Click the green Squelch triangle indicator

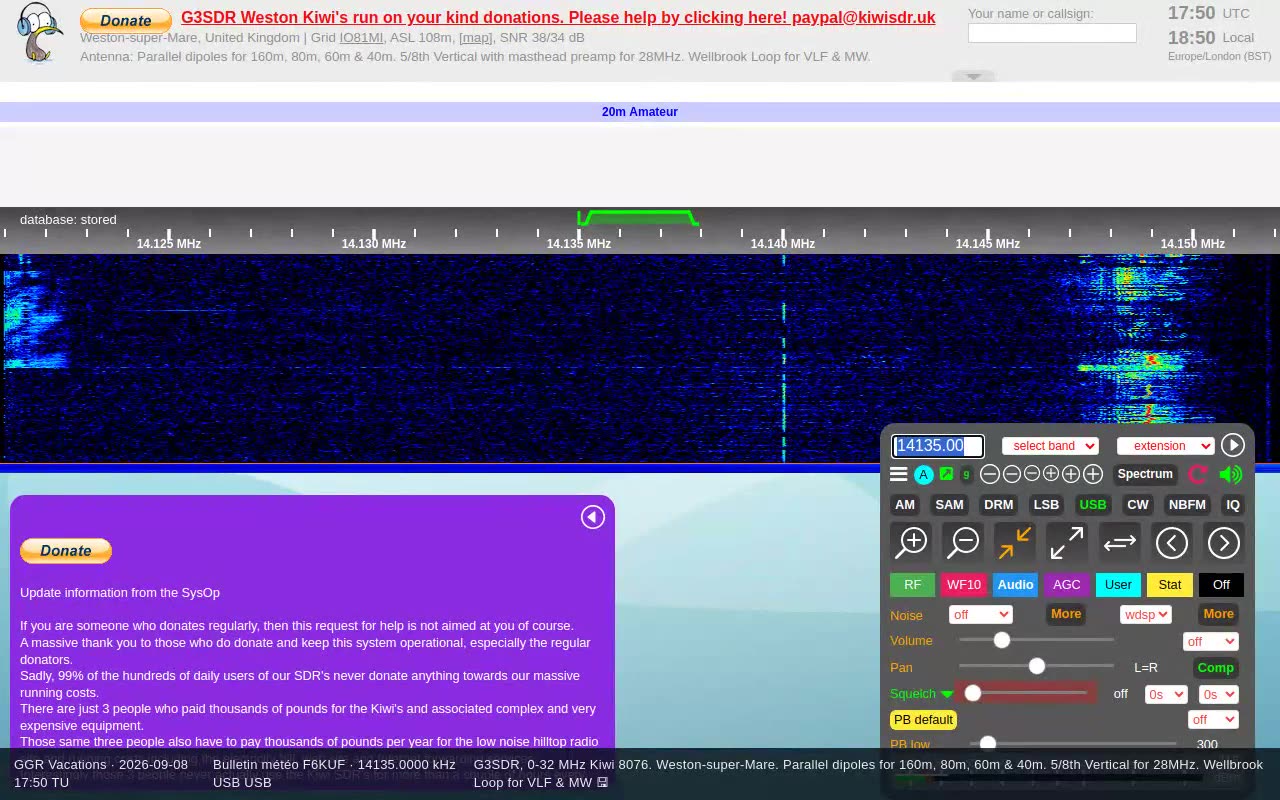point(947,694)
